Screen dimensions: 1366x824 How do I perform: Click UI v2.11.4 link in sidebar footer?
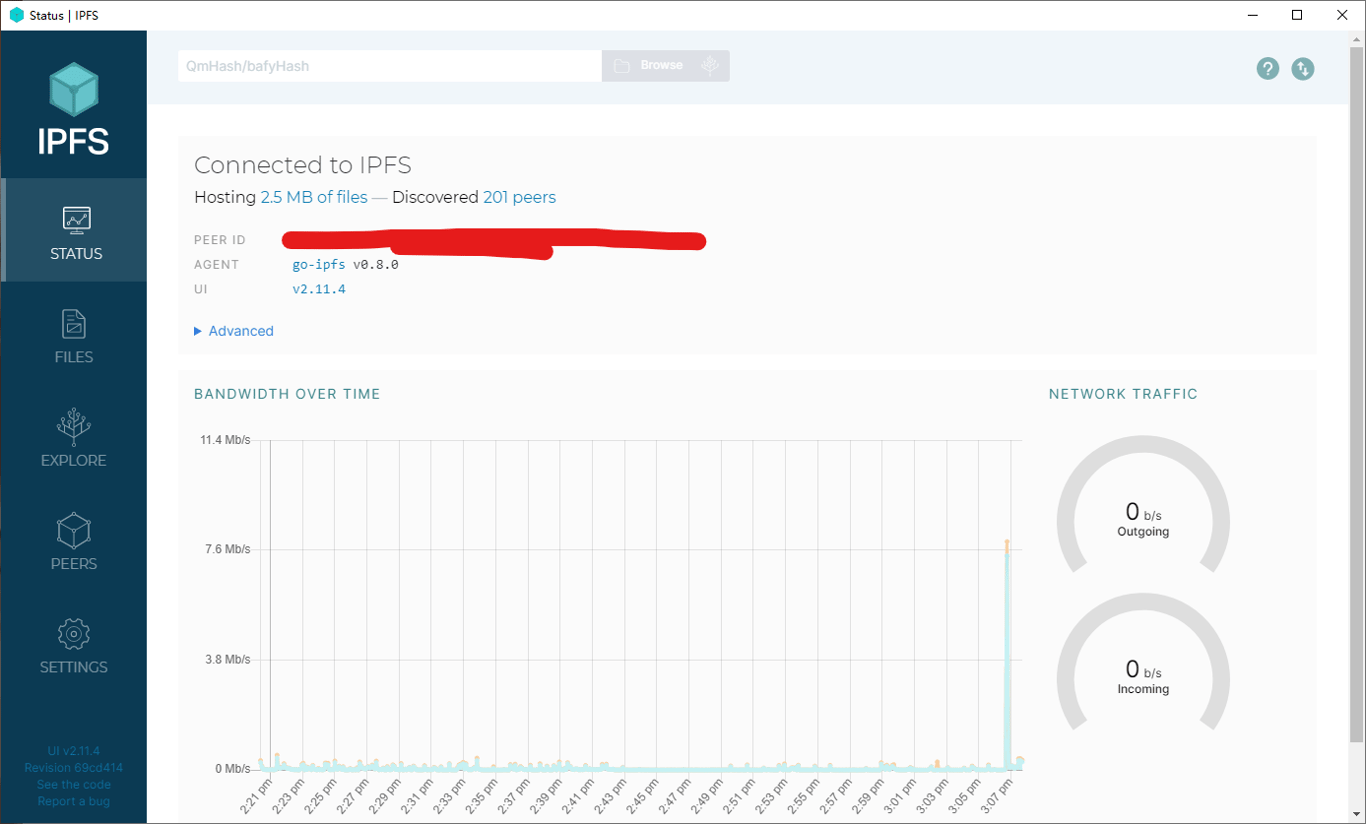click(74, 751)
